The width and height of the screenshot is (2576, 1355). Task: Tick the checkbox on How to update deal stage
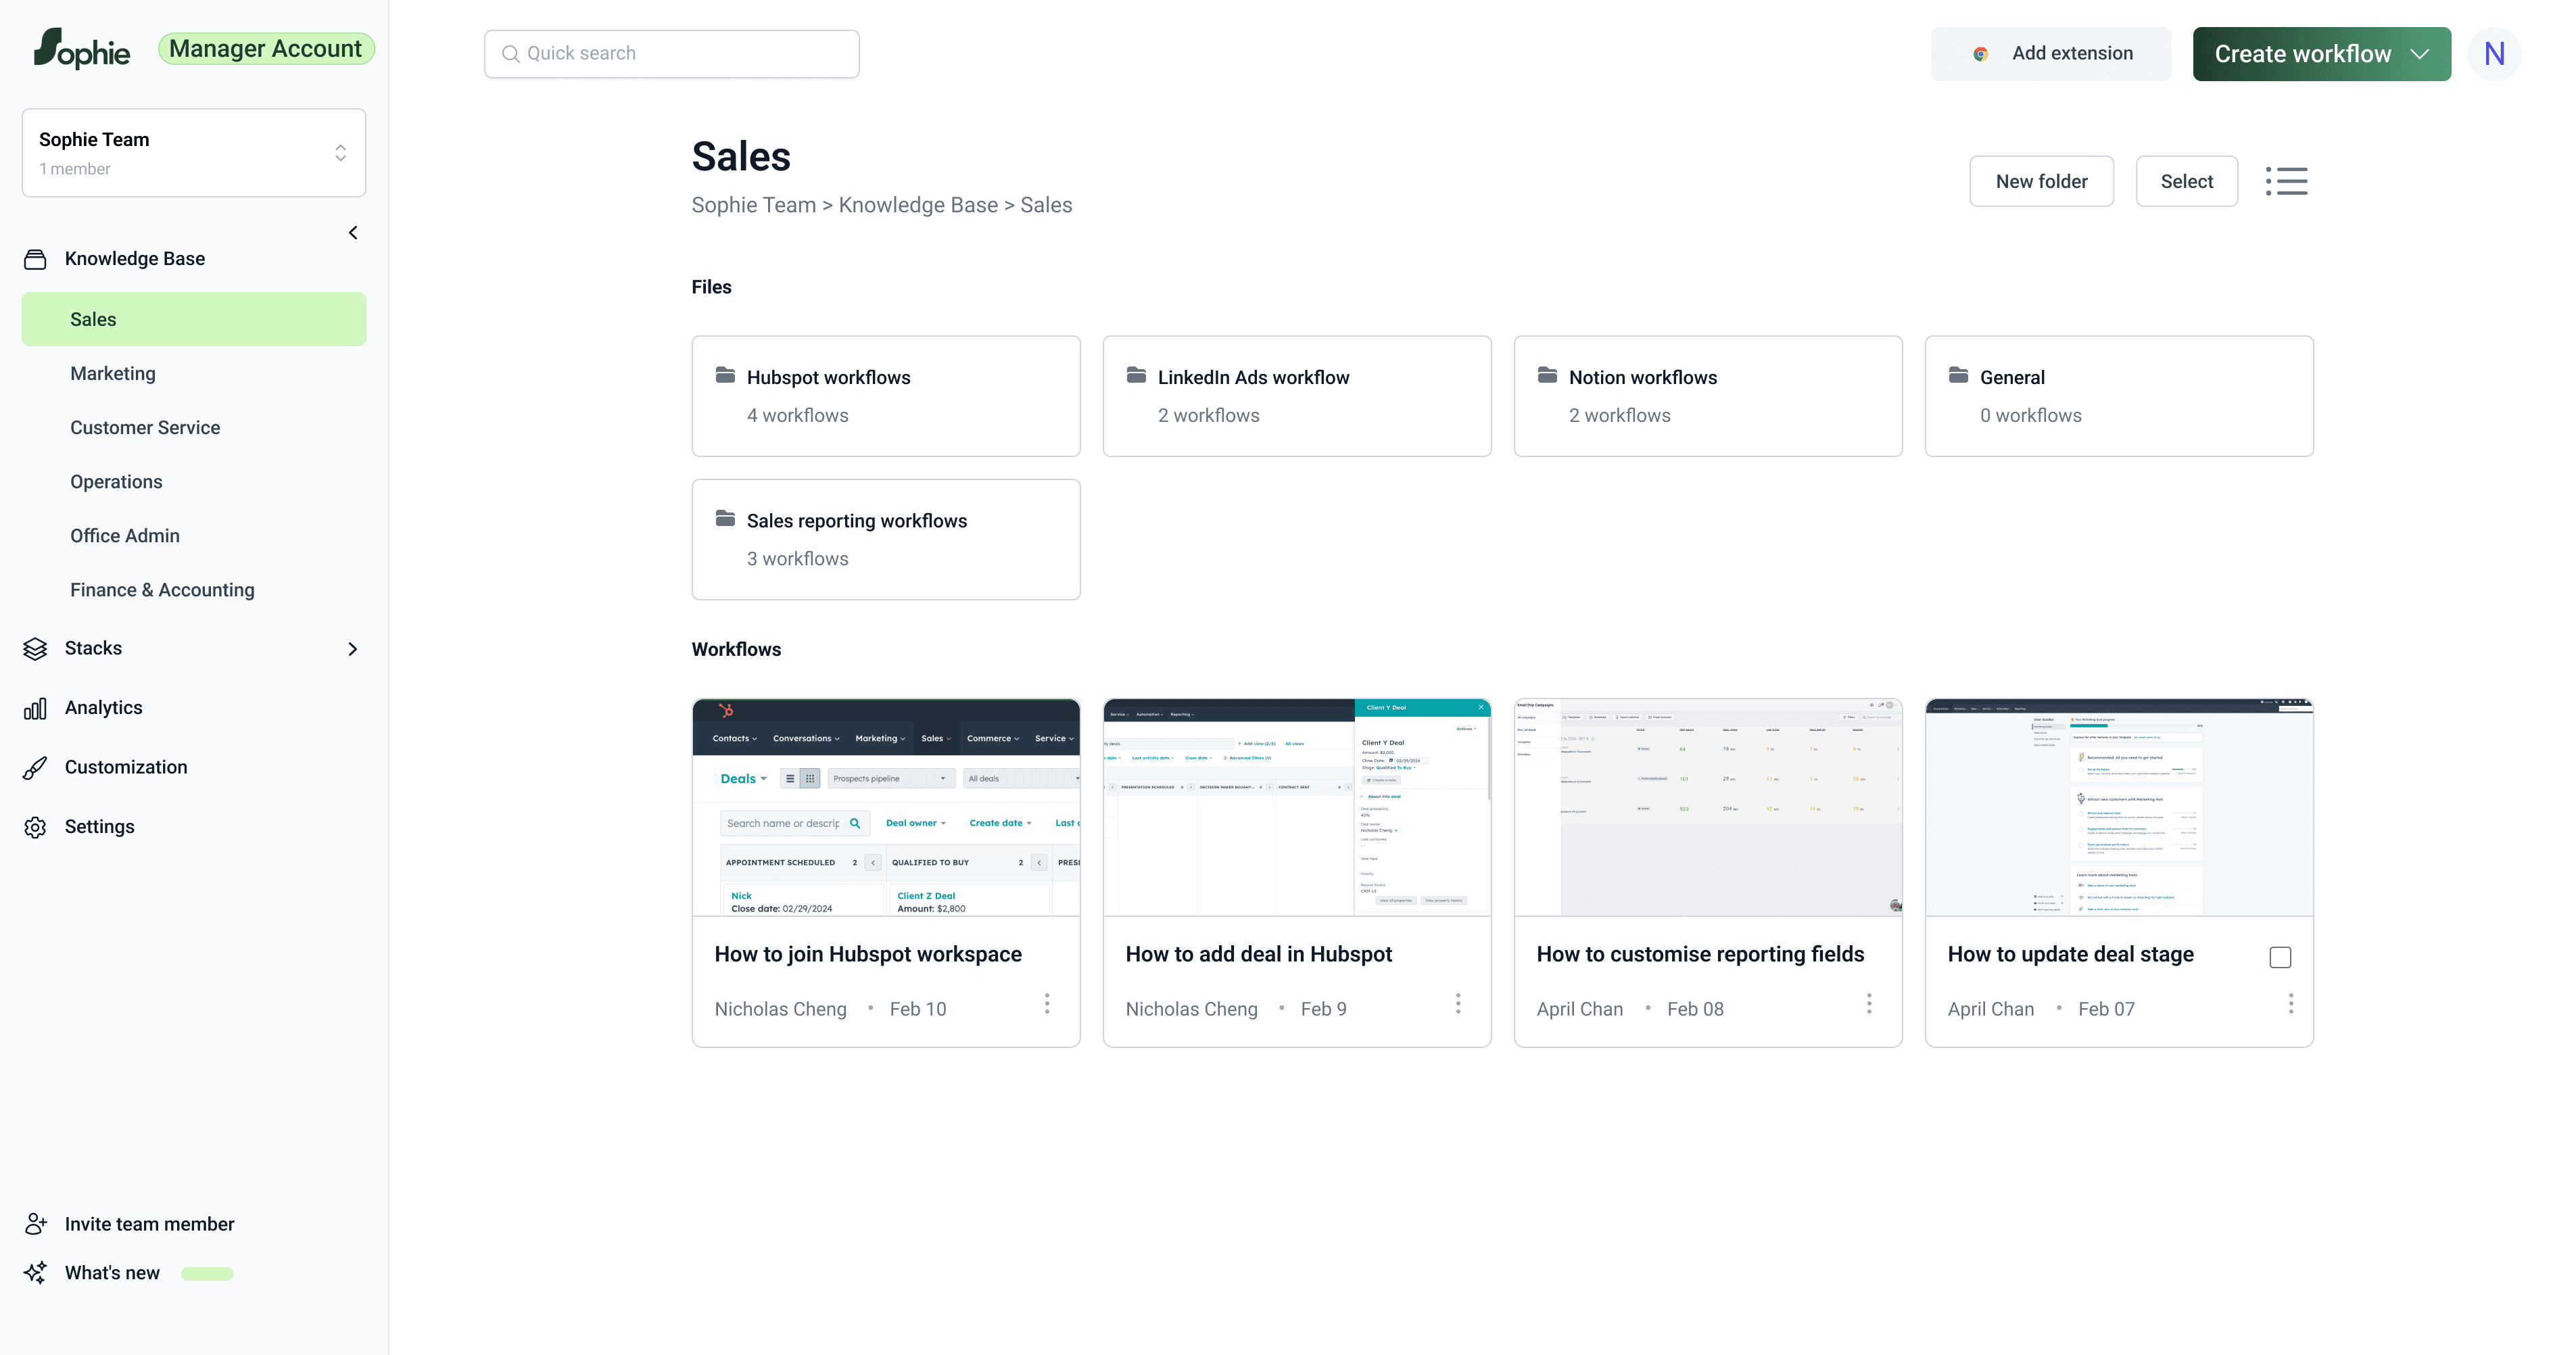(x=2280, y=957)
